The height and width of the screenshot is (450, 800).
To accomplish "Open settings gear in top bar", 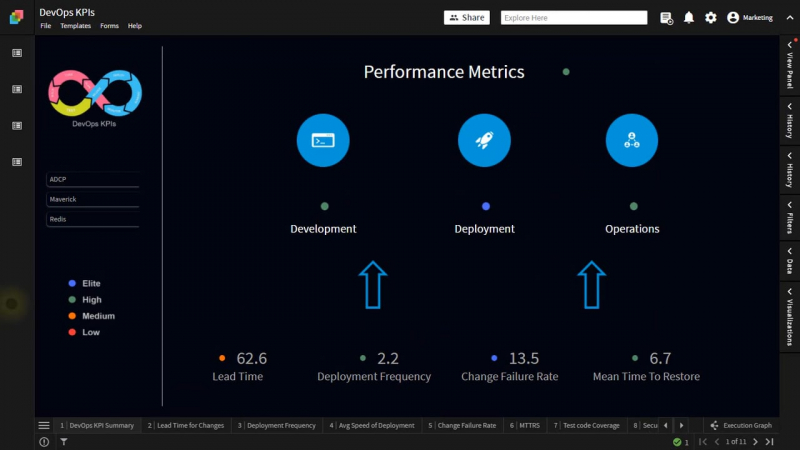I will click(x=711, y=18).
